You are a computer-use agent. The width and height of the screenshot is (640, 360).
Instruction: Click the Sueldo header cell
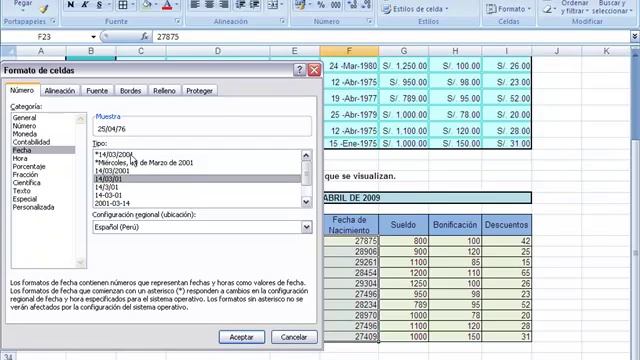403,224
